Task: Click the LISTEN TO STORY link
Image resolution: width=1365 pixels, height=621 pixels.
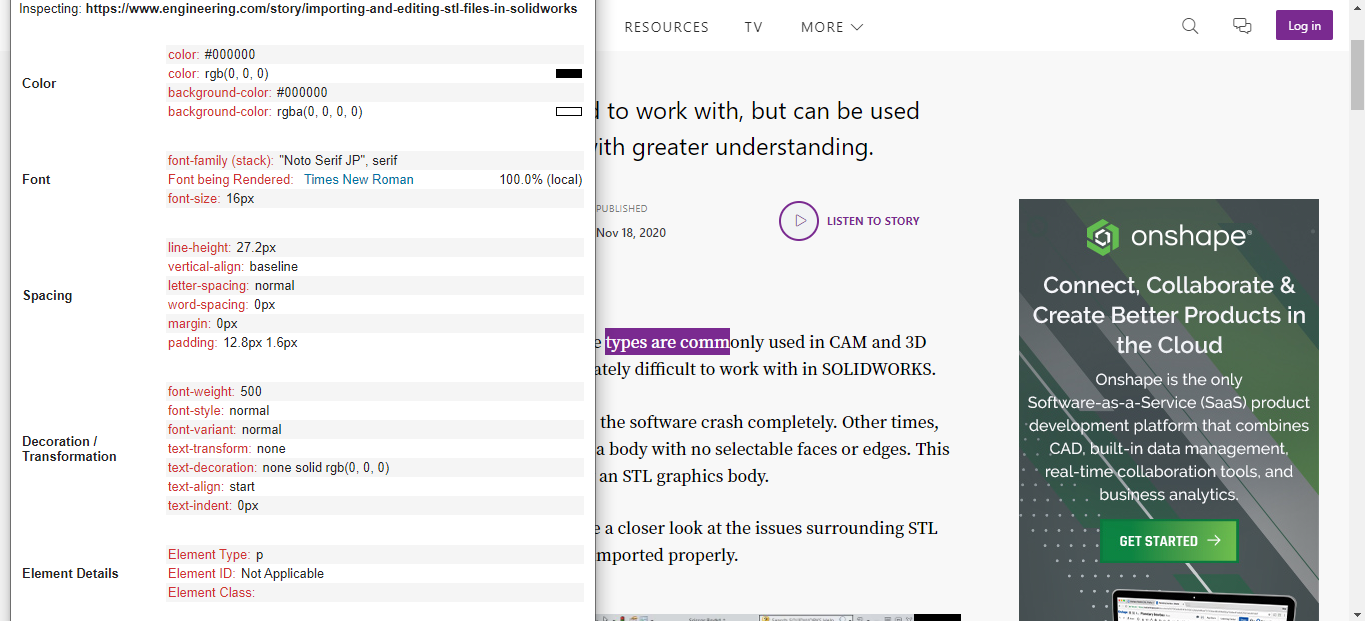Action: pos(873,221)
